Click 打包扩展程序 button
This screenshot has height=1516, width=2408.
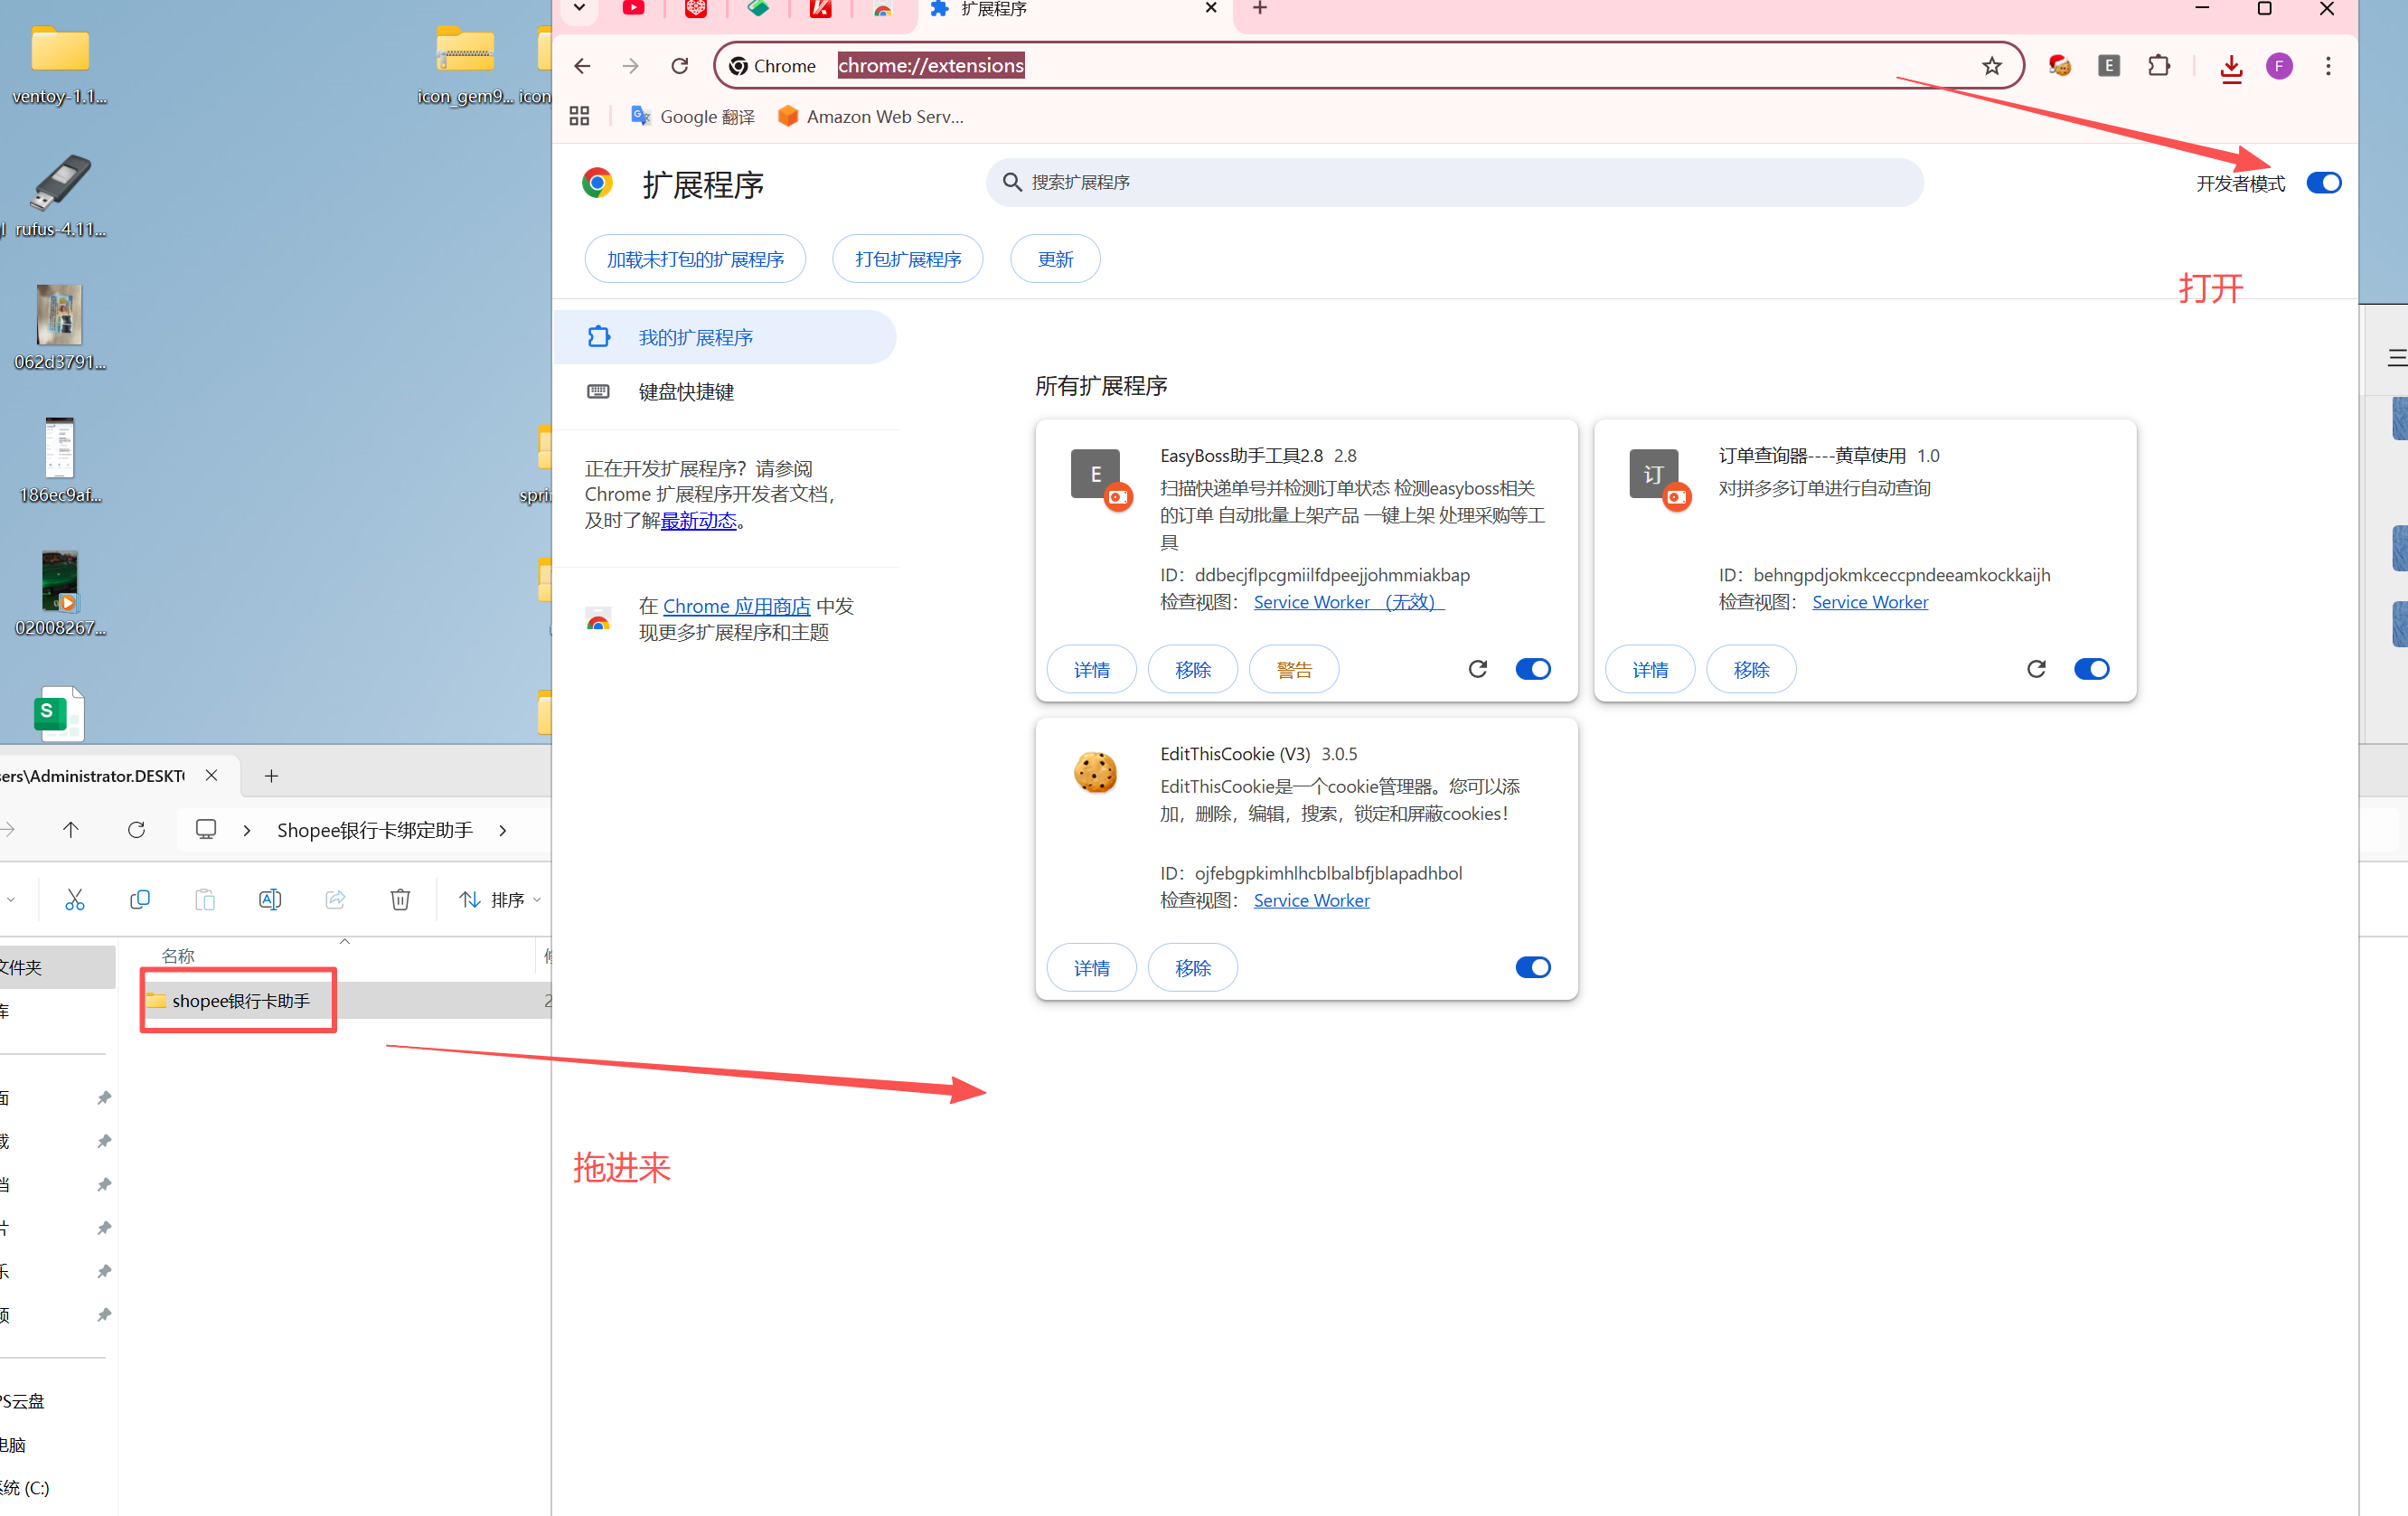click(x=907, y=259)
